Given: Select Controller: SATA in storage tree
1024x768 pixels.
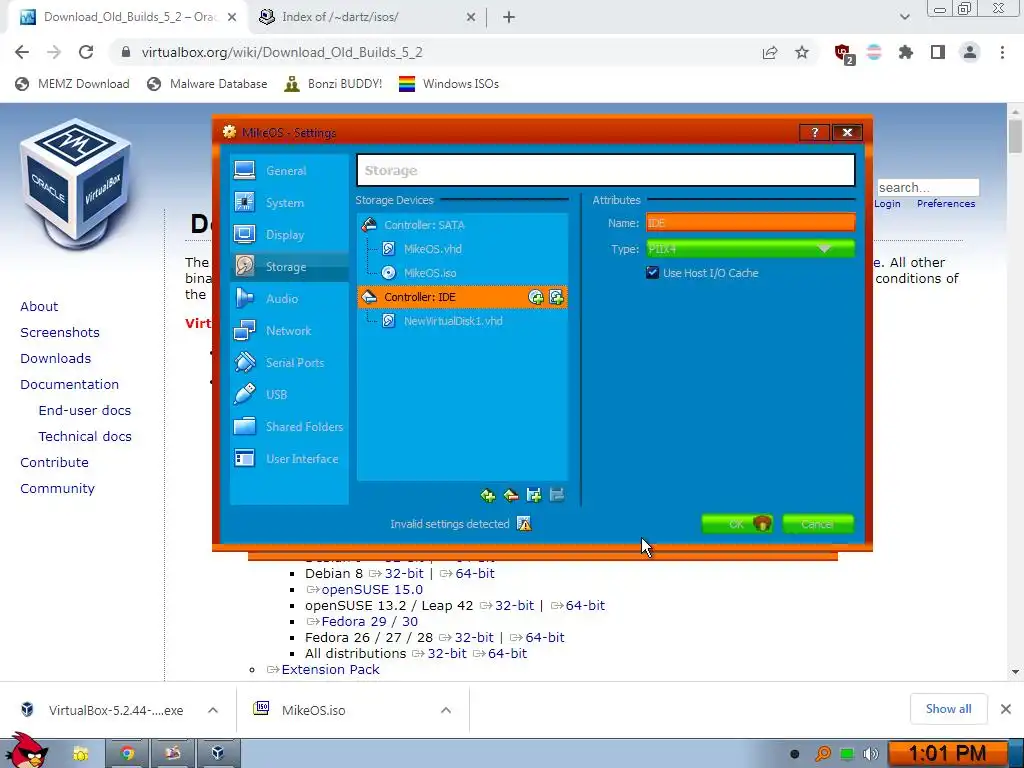Looking at the screenshot, I should tap(462, 225).
